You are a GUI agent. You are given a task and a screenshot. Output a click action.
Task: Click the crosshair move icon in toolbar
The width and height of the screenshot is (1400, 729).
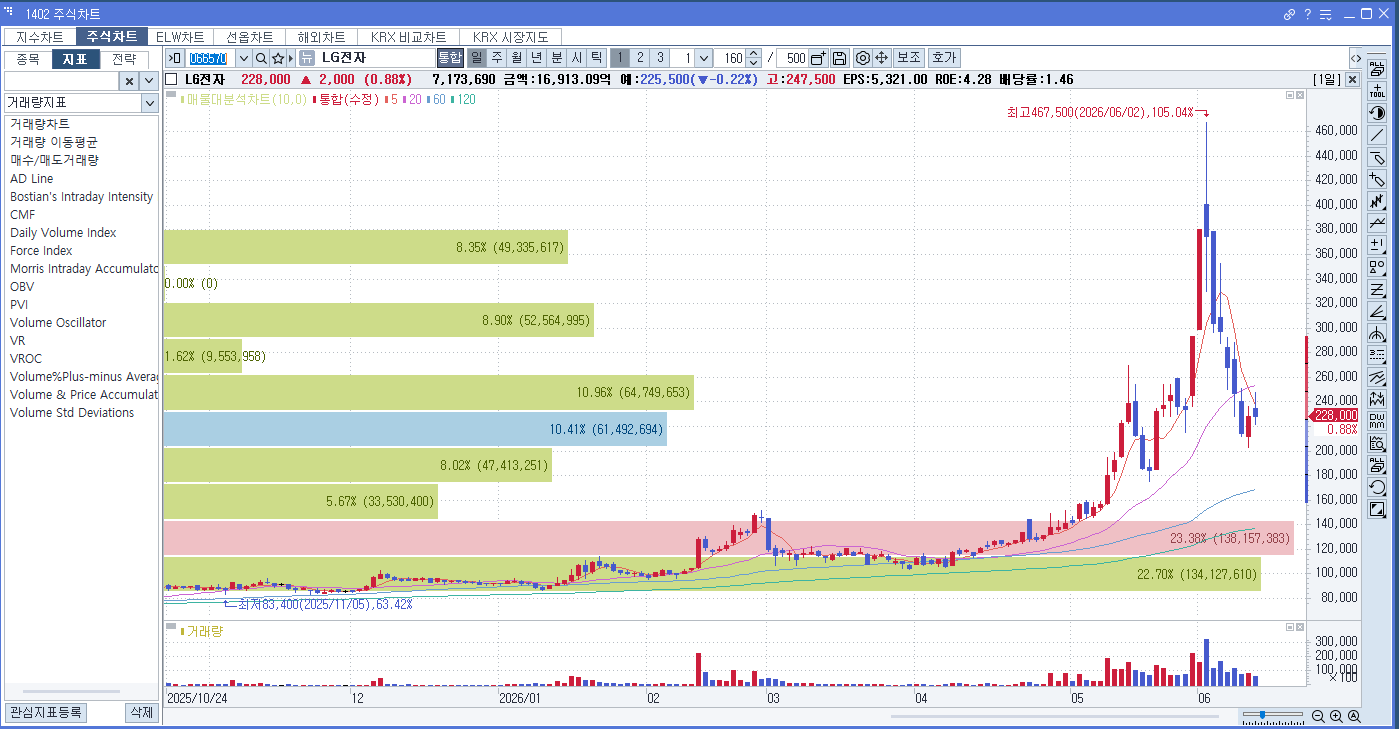(882, 58)
